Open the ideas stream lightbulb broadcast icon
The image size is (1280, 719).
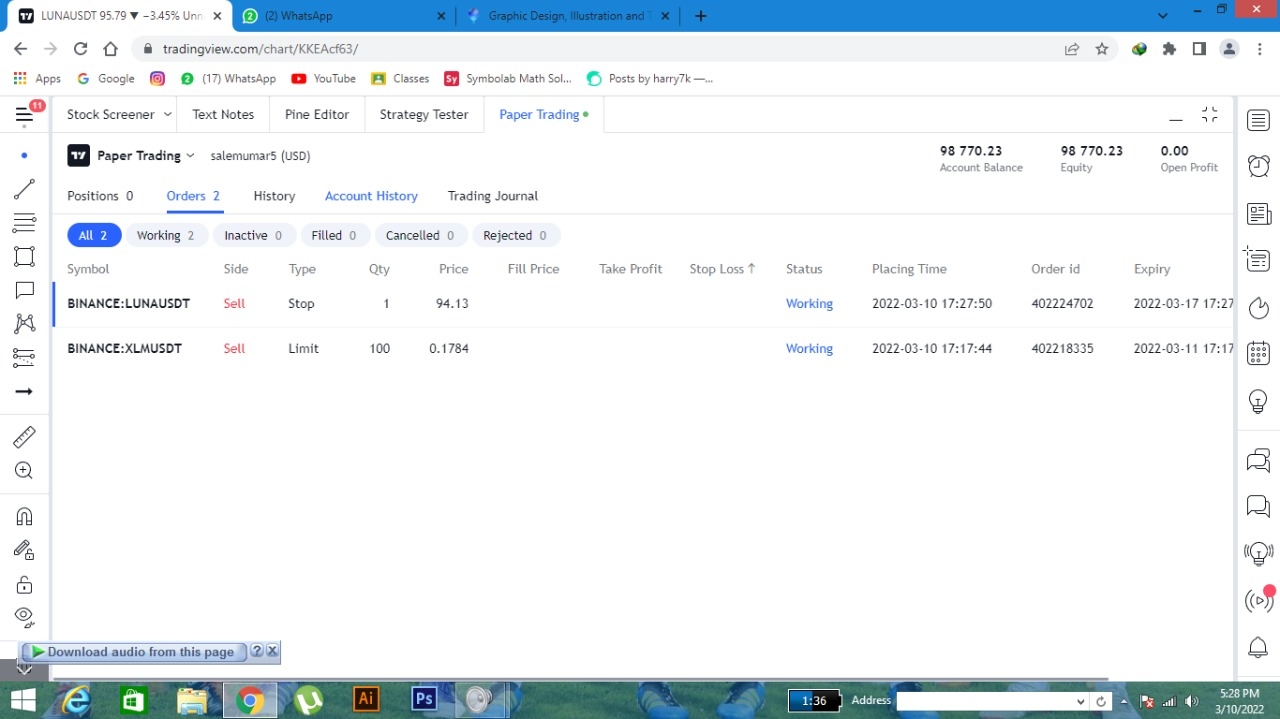click(1258, 553)
